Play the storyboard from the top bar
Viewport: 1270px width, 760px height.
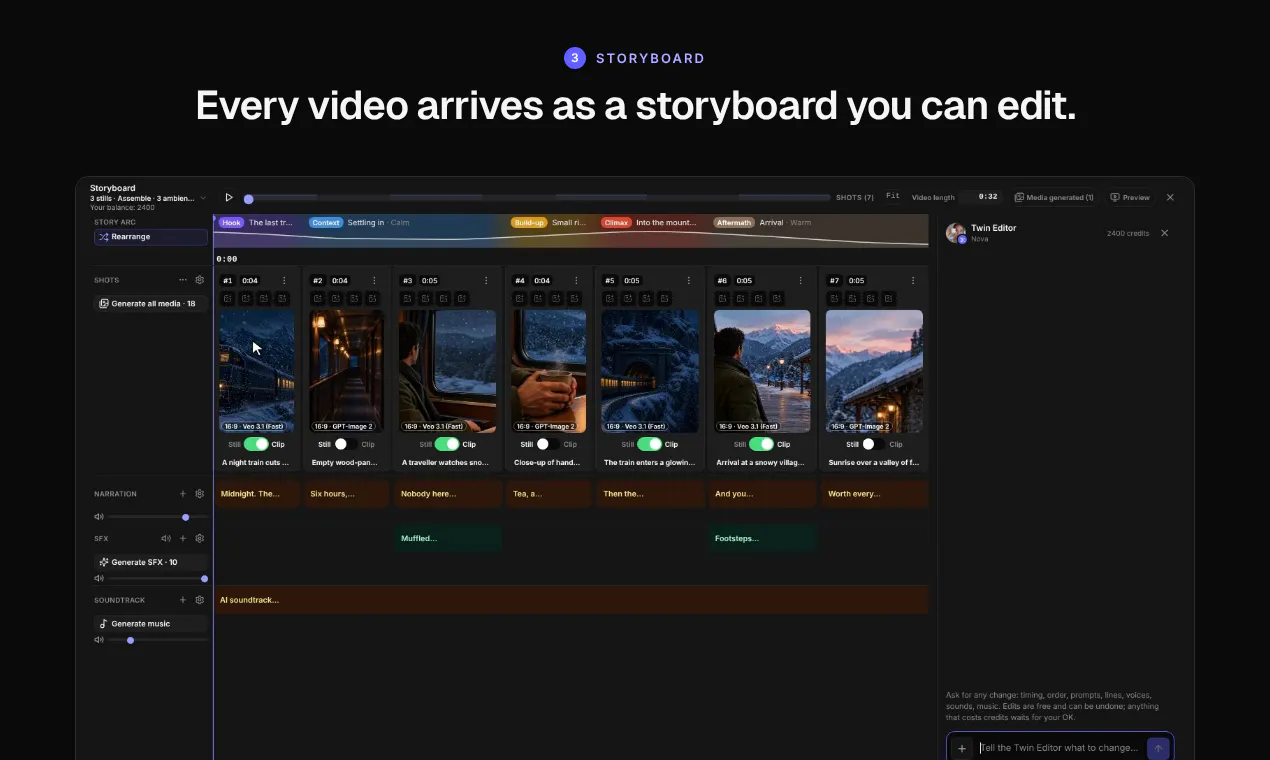[229, 198]
